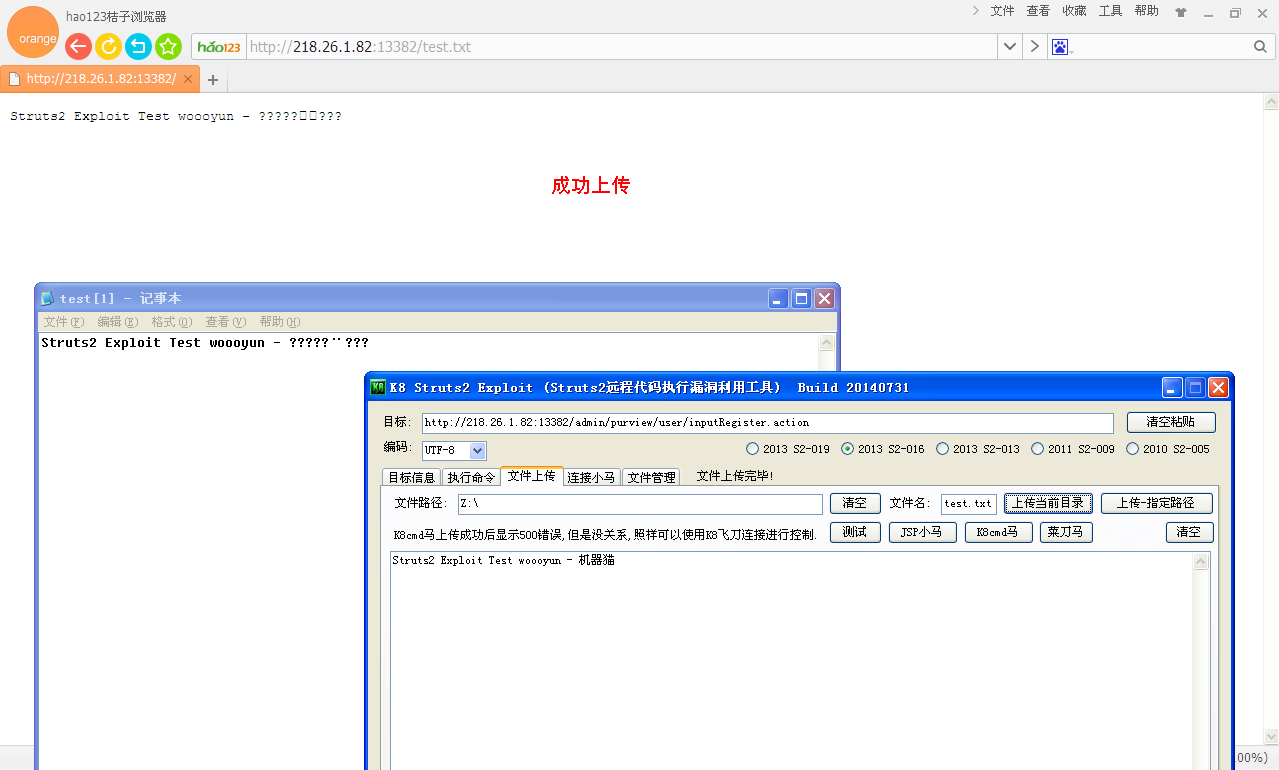Switch to the 文件管理 tab
Image resolution: width=1279 pixels, height=770 pixels.
(652, 477)
